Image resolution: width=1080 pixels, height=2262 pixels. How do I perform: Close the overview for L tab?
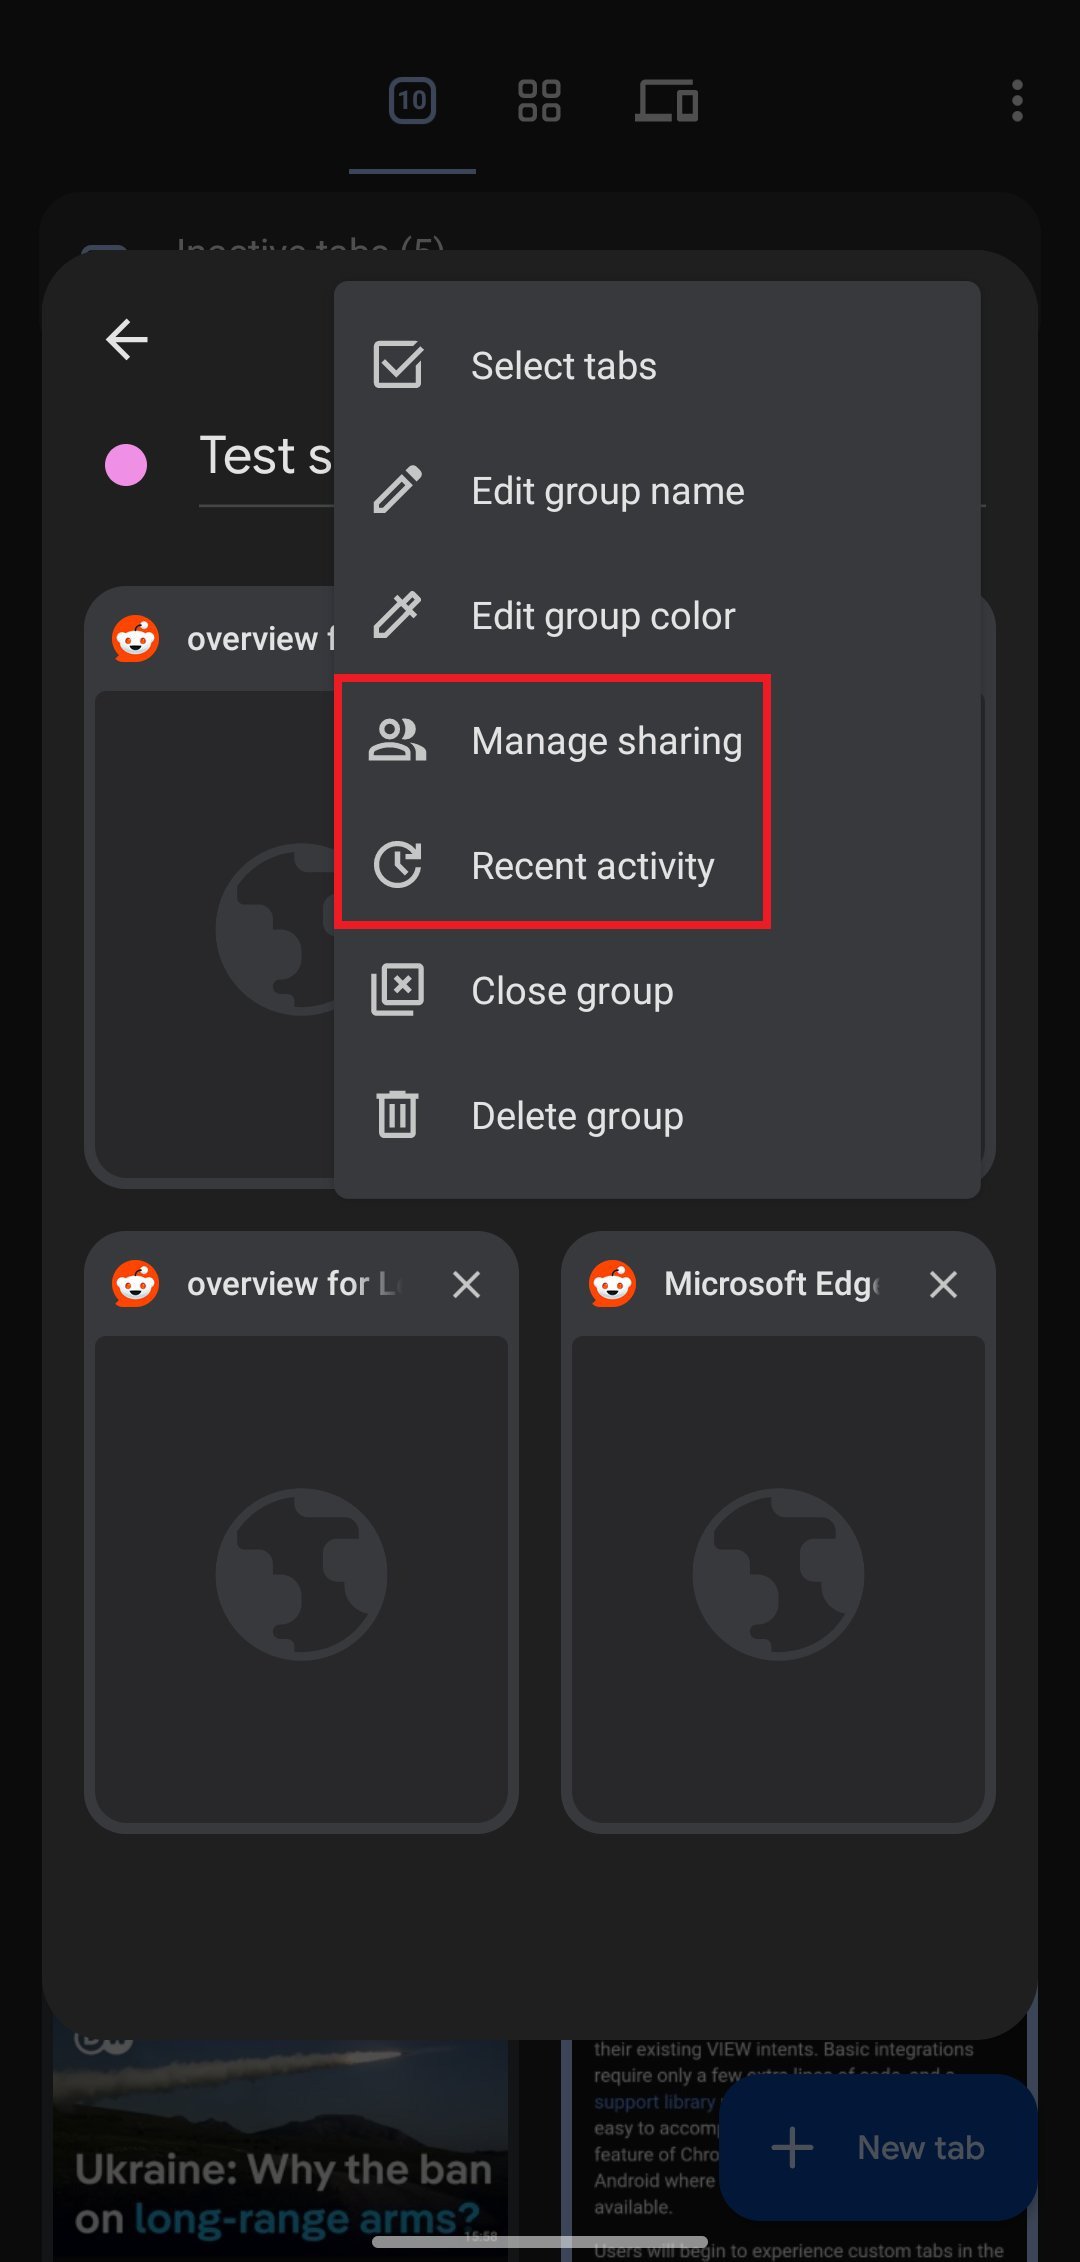click(466, 1284)
